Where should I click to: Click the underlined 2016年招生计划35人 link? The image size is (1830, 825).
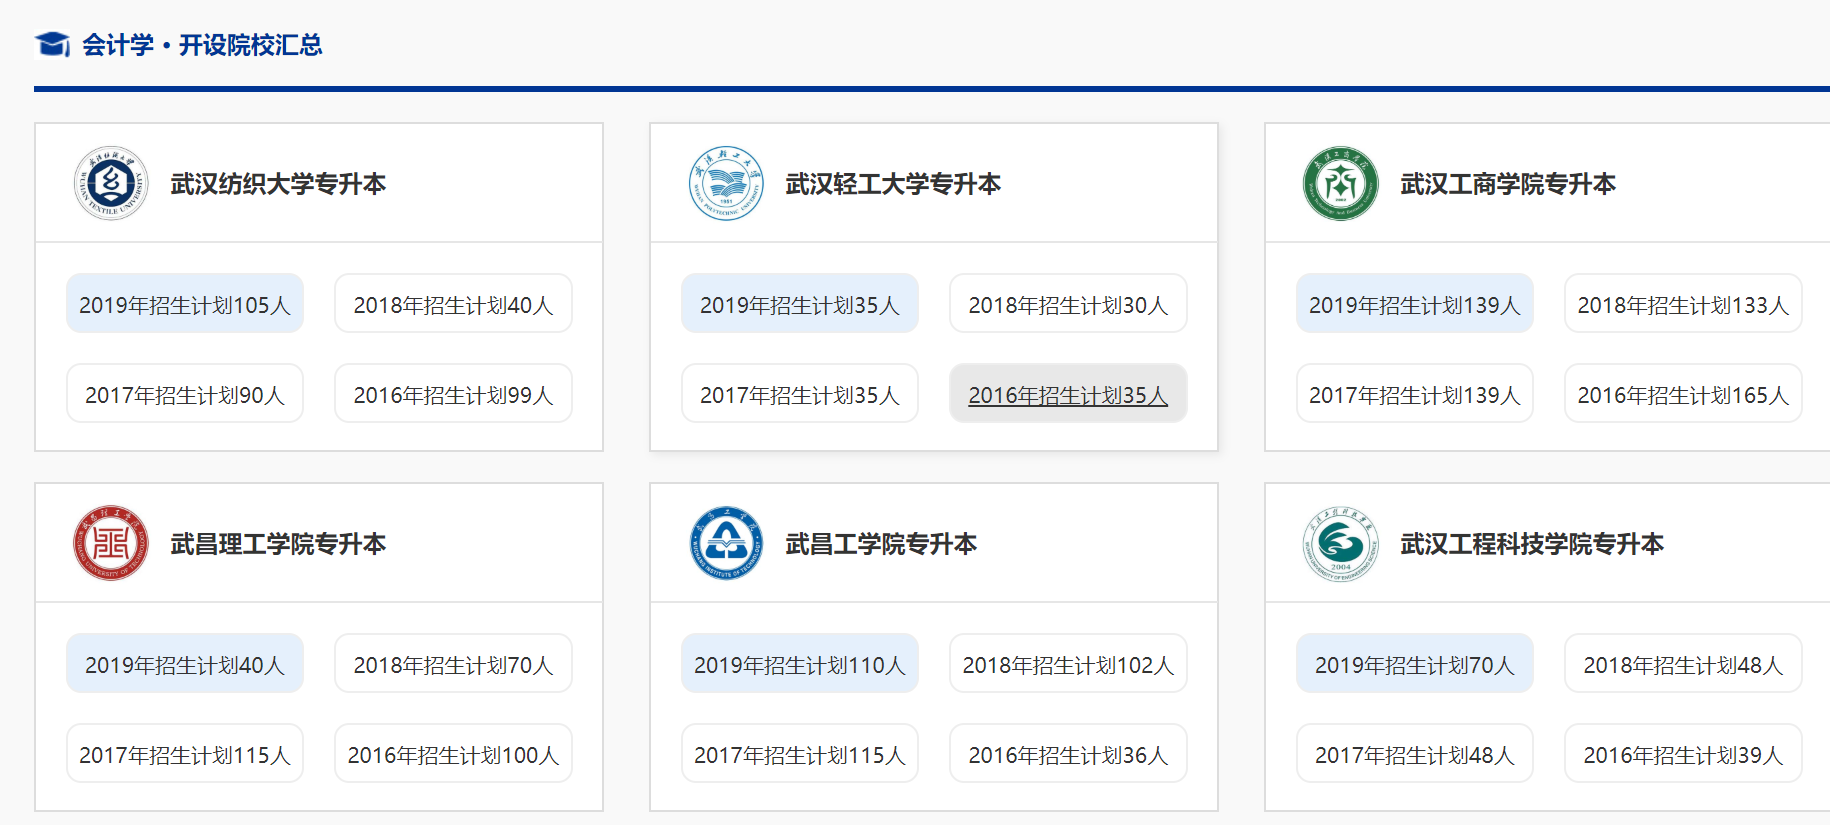click(x=1068, y=395)
